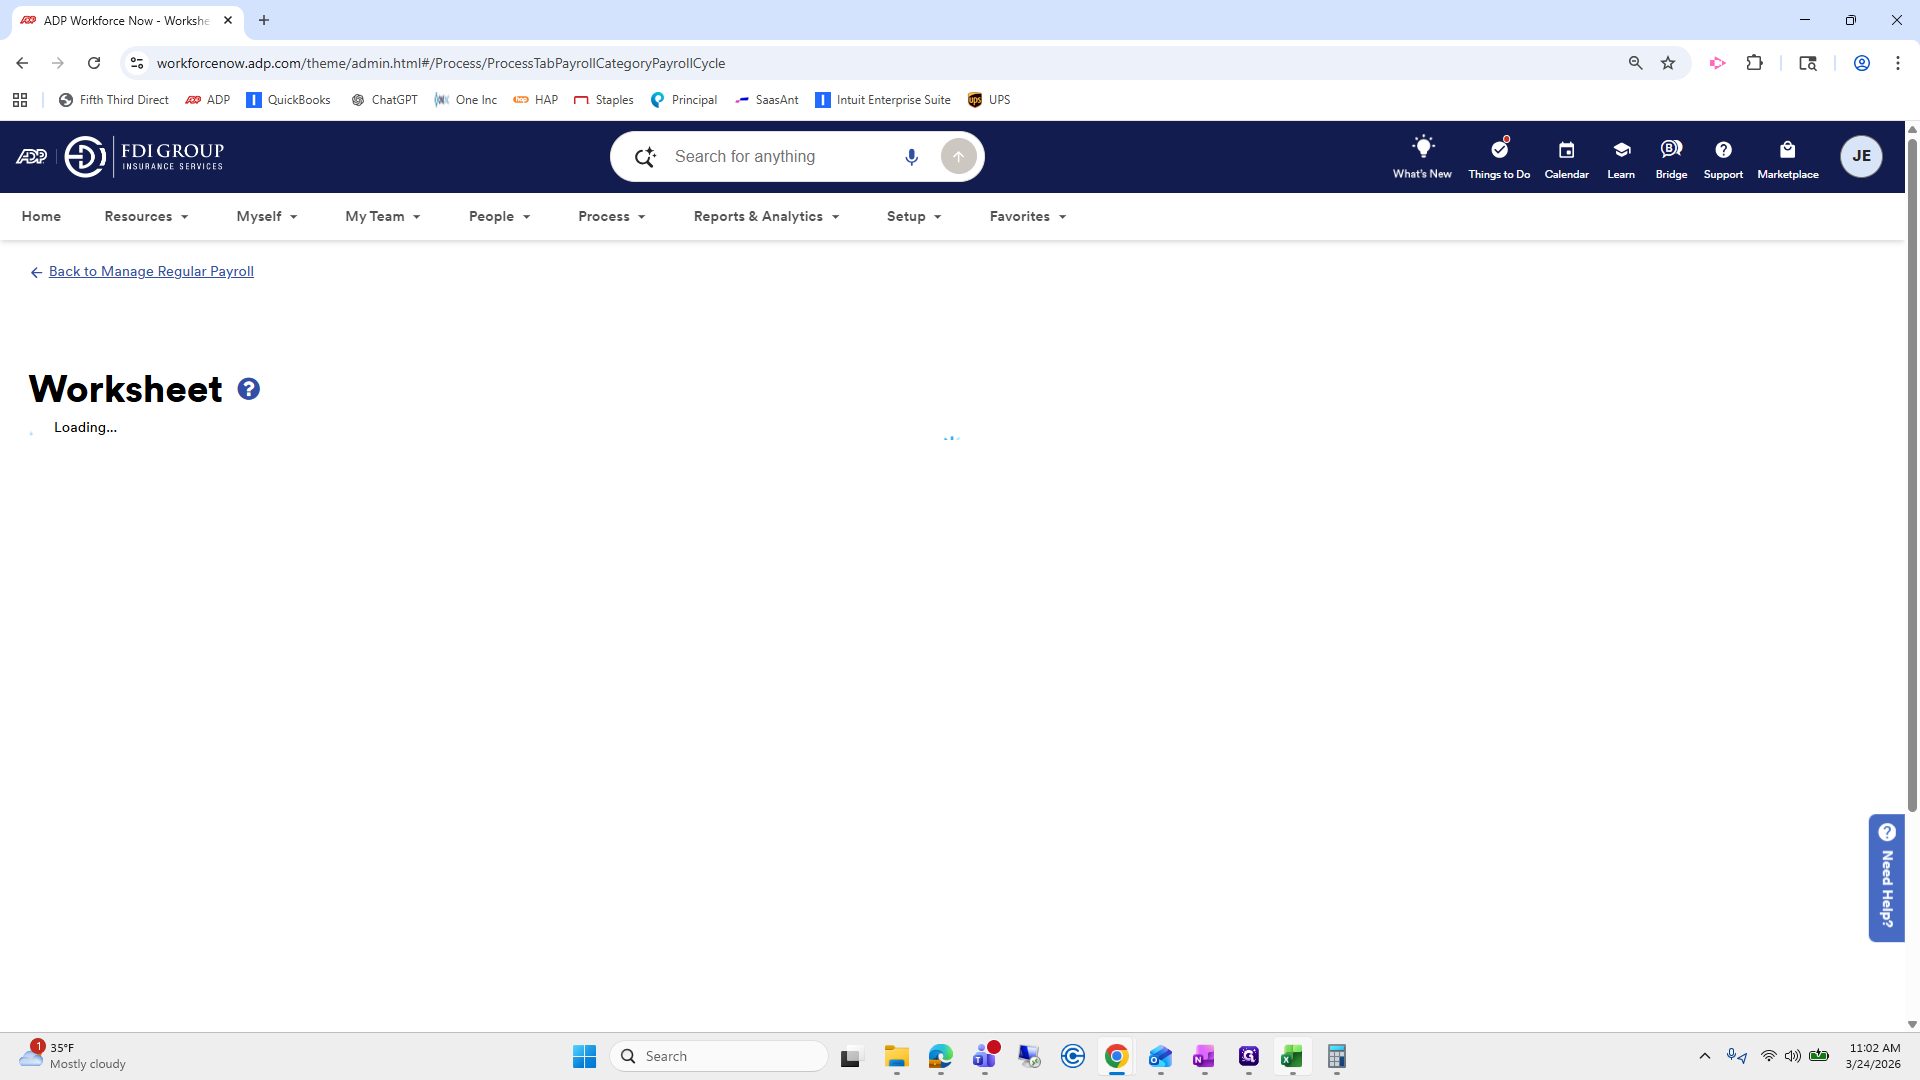Expand the Process dropdown menu

click(611, 216)
